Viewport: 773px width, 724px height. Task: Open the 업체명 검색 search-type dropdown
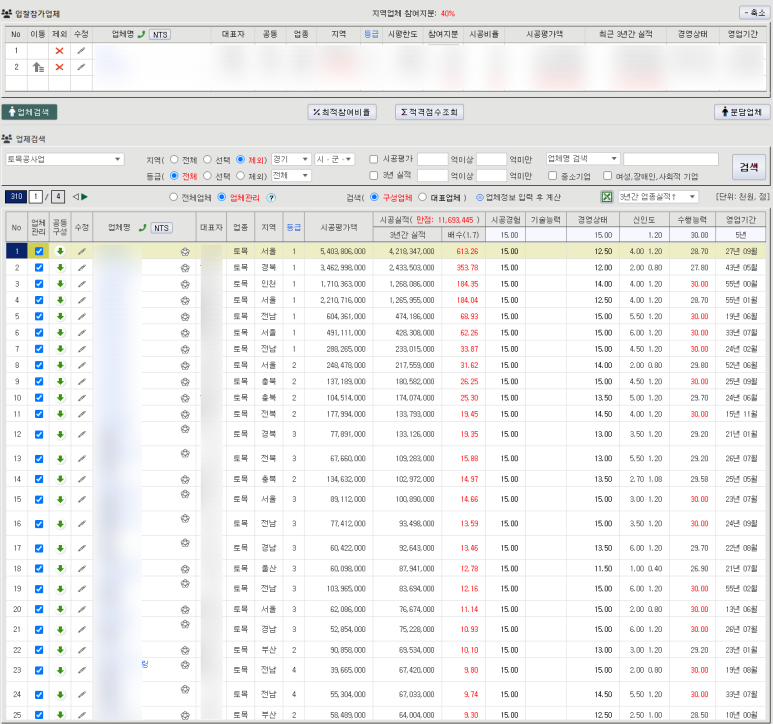583,159
